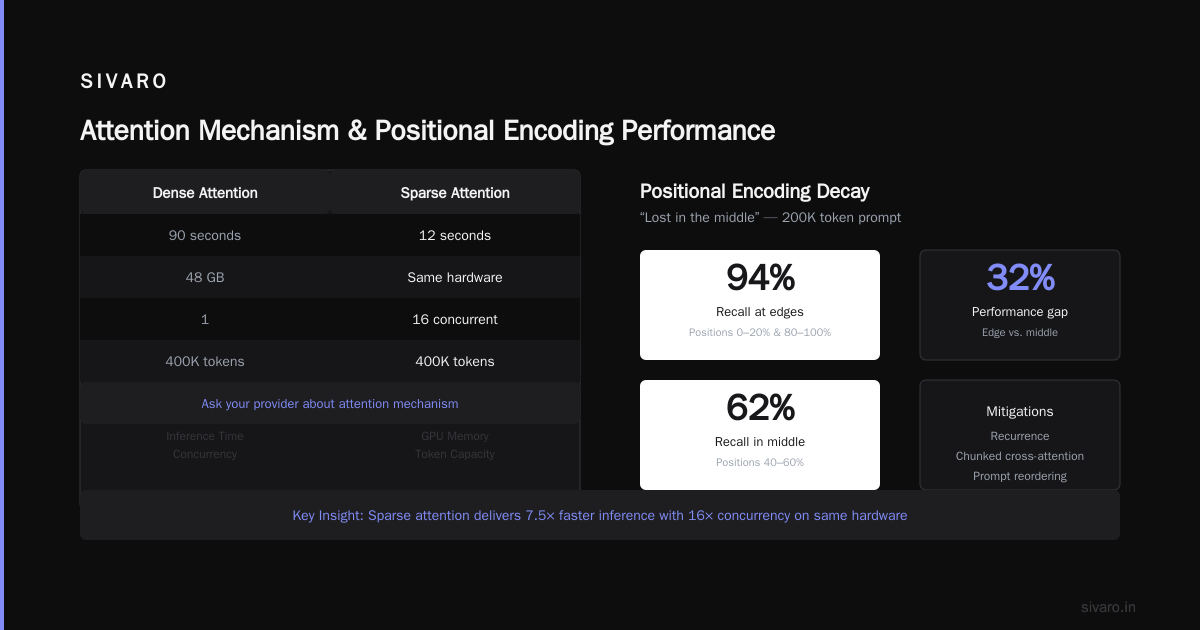
Task: Click the 'Prompt reordering' mitigation item
Action: (x=1020, y=476)
